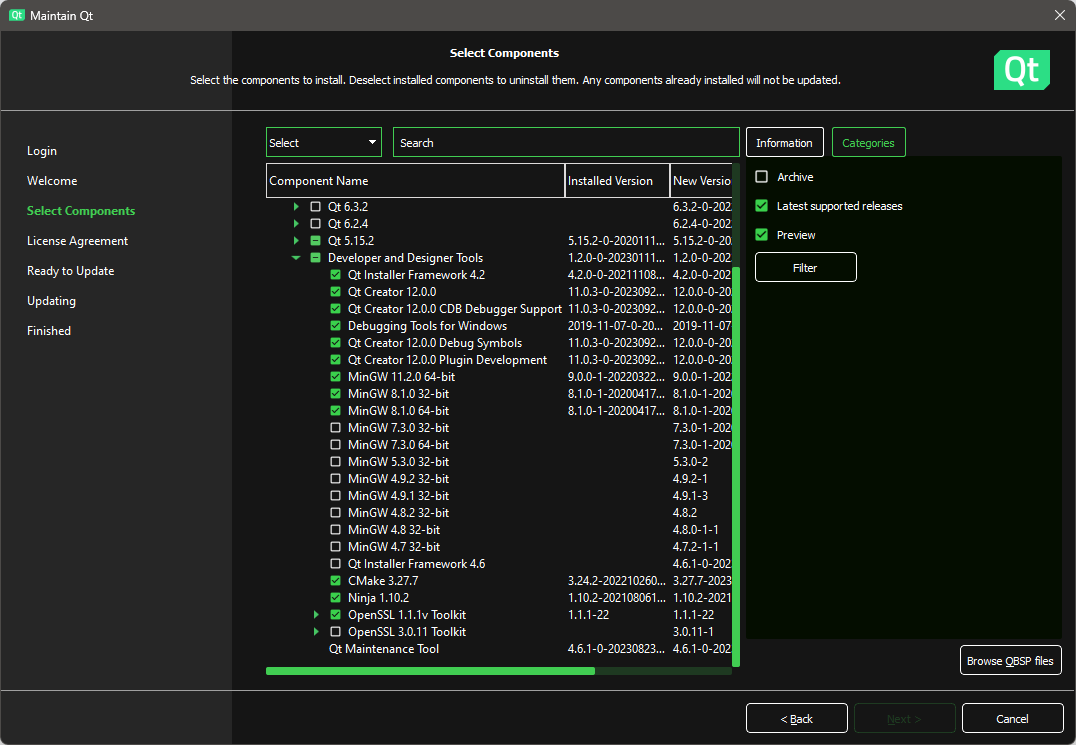Screen dimensions: 1076x745
Task: Click the Maintain Qt title bar icon
Action: 16,15
